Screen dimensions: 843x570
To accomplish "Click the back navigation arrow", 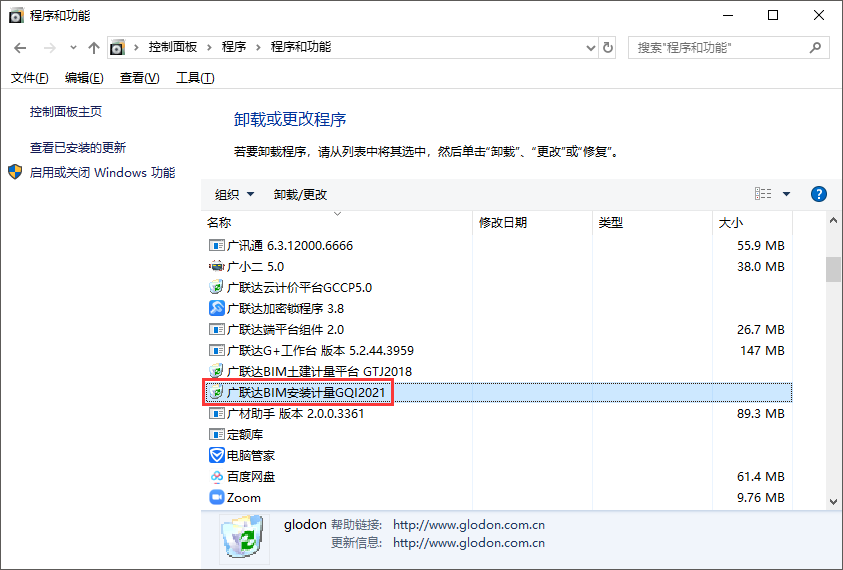I will [x=21, y=47].
